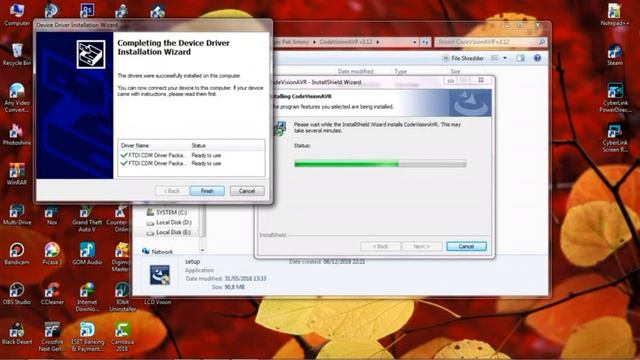The width and height of the screenshot is (640, 360).
Task: Click the refresh button beside address bar
Action: tap(425, 42)
